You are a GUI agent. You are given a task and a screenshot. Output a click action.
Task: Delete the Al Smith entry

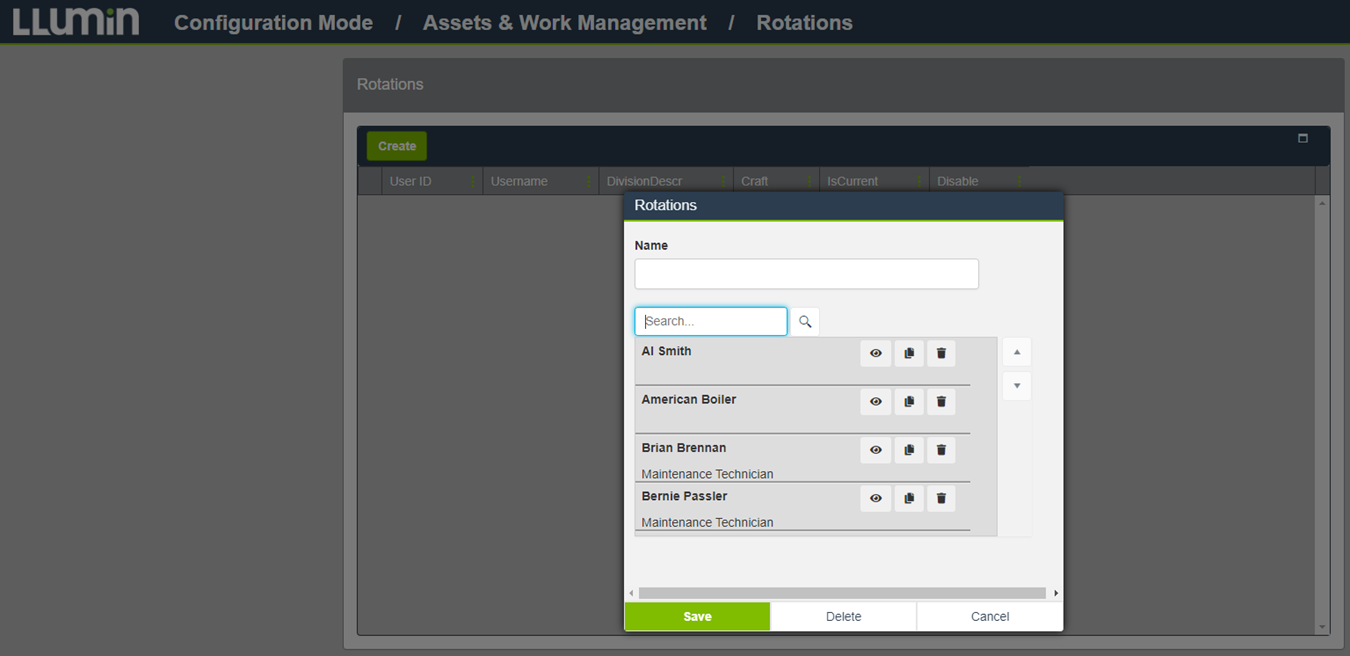pos(941,353)
